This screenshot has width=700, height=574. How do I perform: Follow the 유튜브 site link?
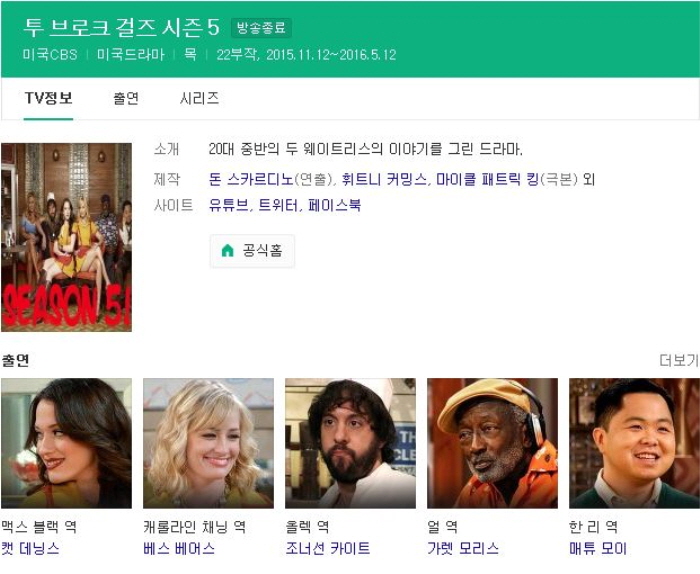coord(229,205)
